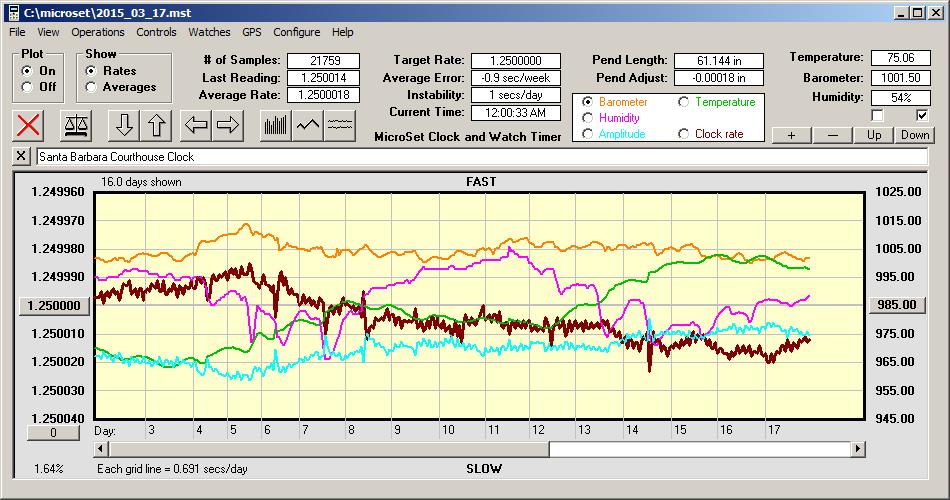Screen dimensions: 950x500
Task: Click the 0 button below the left axis
Action: point(53,433)
